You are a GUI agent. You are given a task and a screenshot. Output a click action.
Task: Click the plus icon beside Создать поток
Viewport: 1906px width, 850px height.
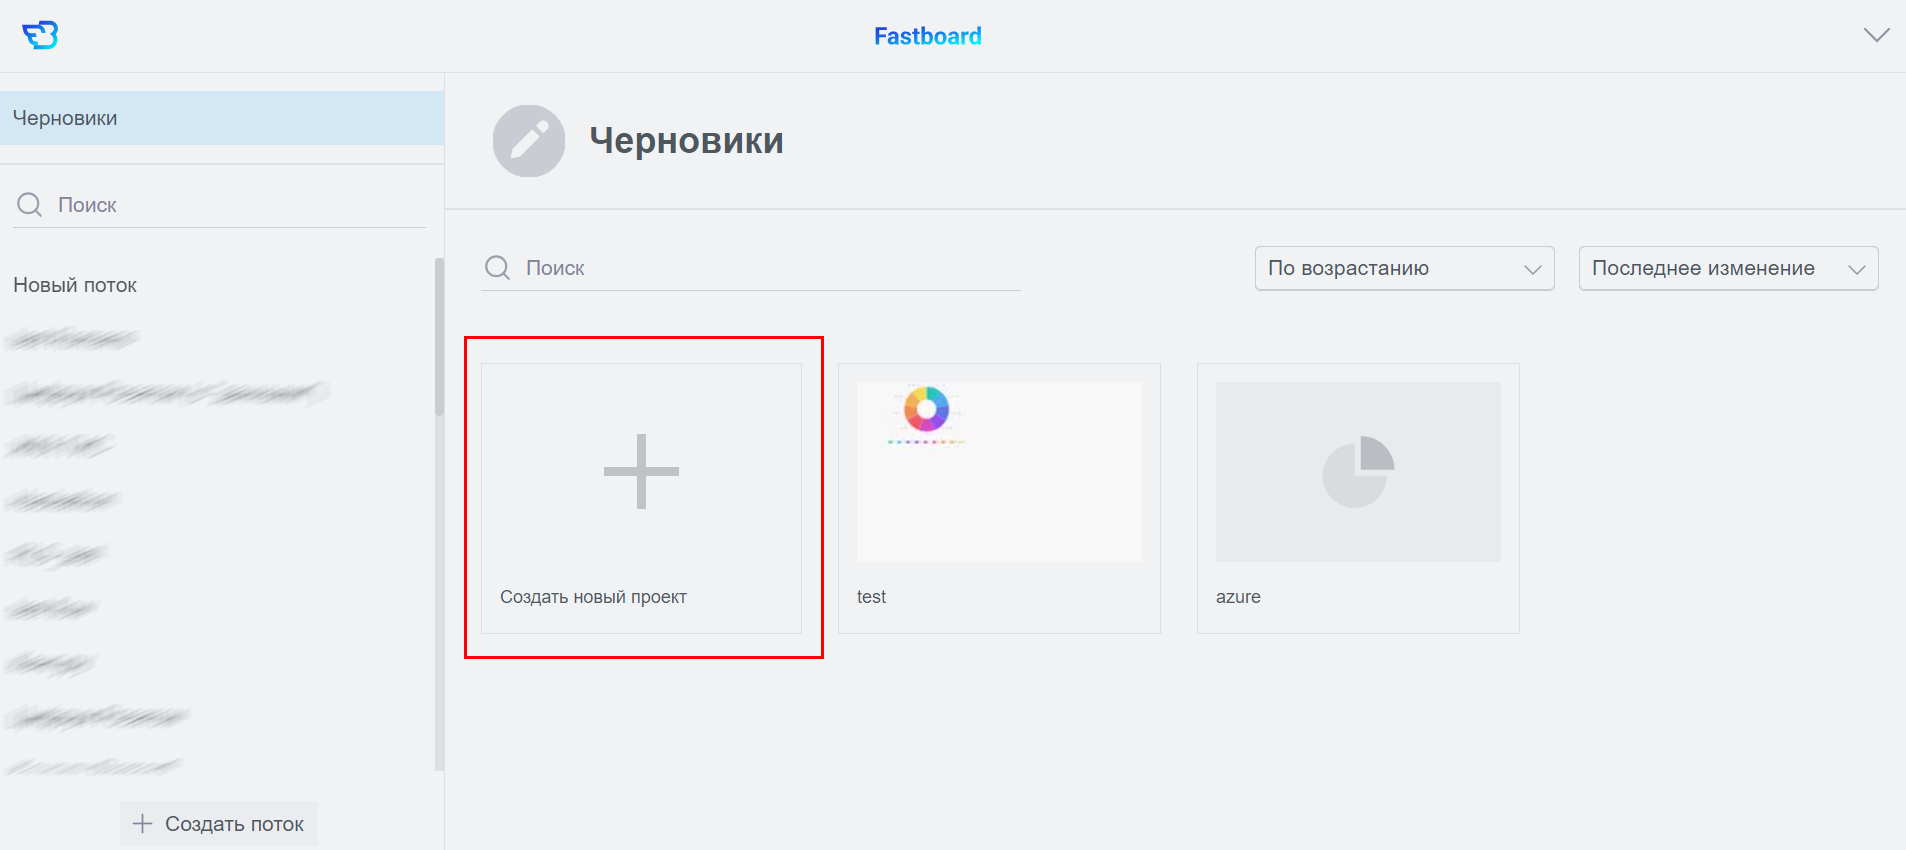(x=143, y=824)
